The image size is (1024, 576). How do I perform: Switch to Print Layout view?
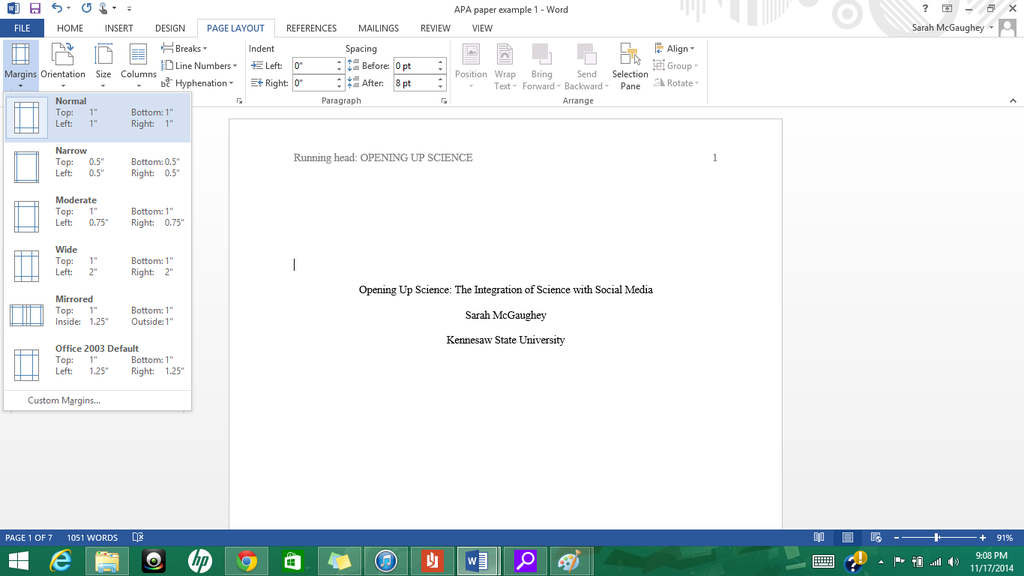[x=848, y=537]
